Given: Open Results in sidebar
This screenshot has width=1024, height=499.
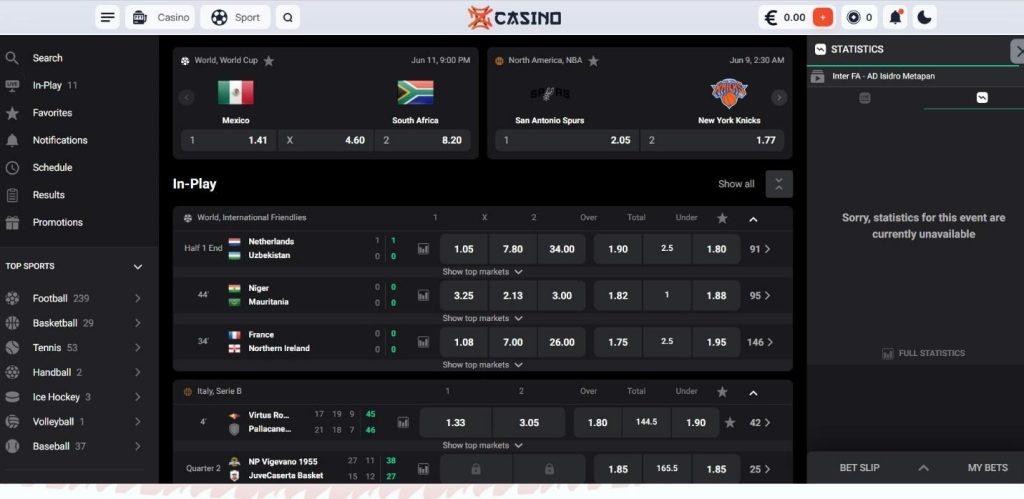Looking at the screenshot, I should click(x=48, y=195).
